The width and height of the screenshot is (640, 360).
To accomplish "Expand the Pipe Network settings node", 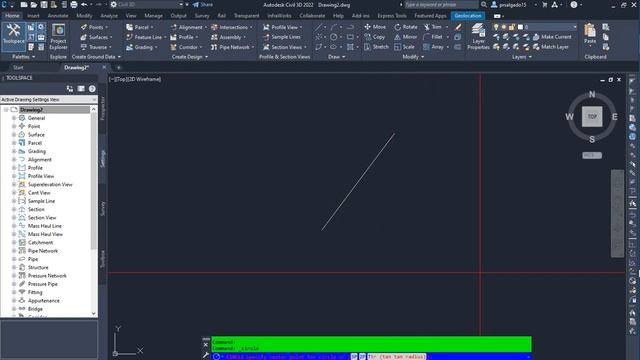I will pos(14,251).
